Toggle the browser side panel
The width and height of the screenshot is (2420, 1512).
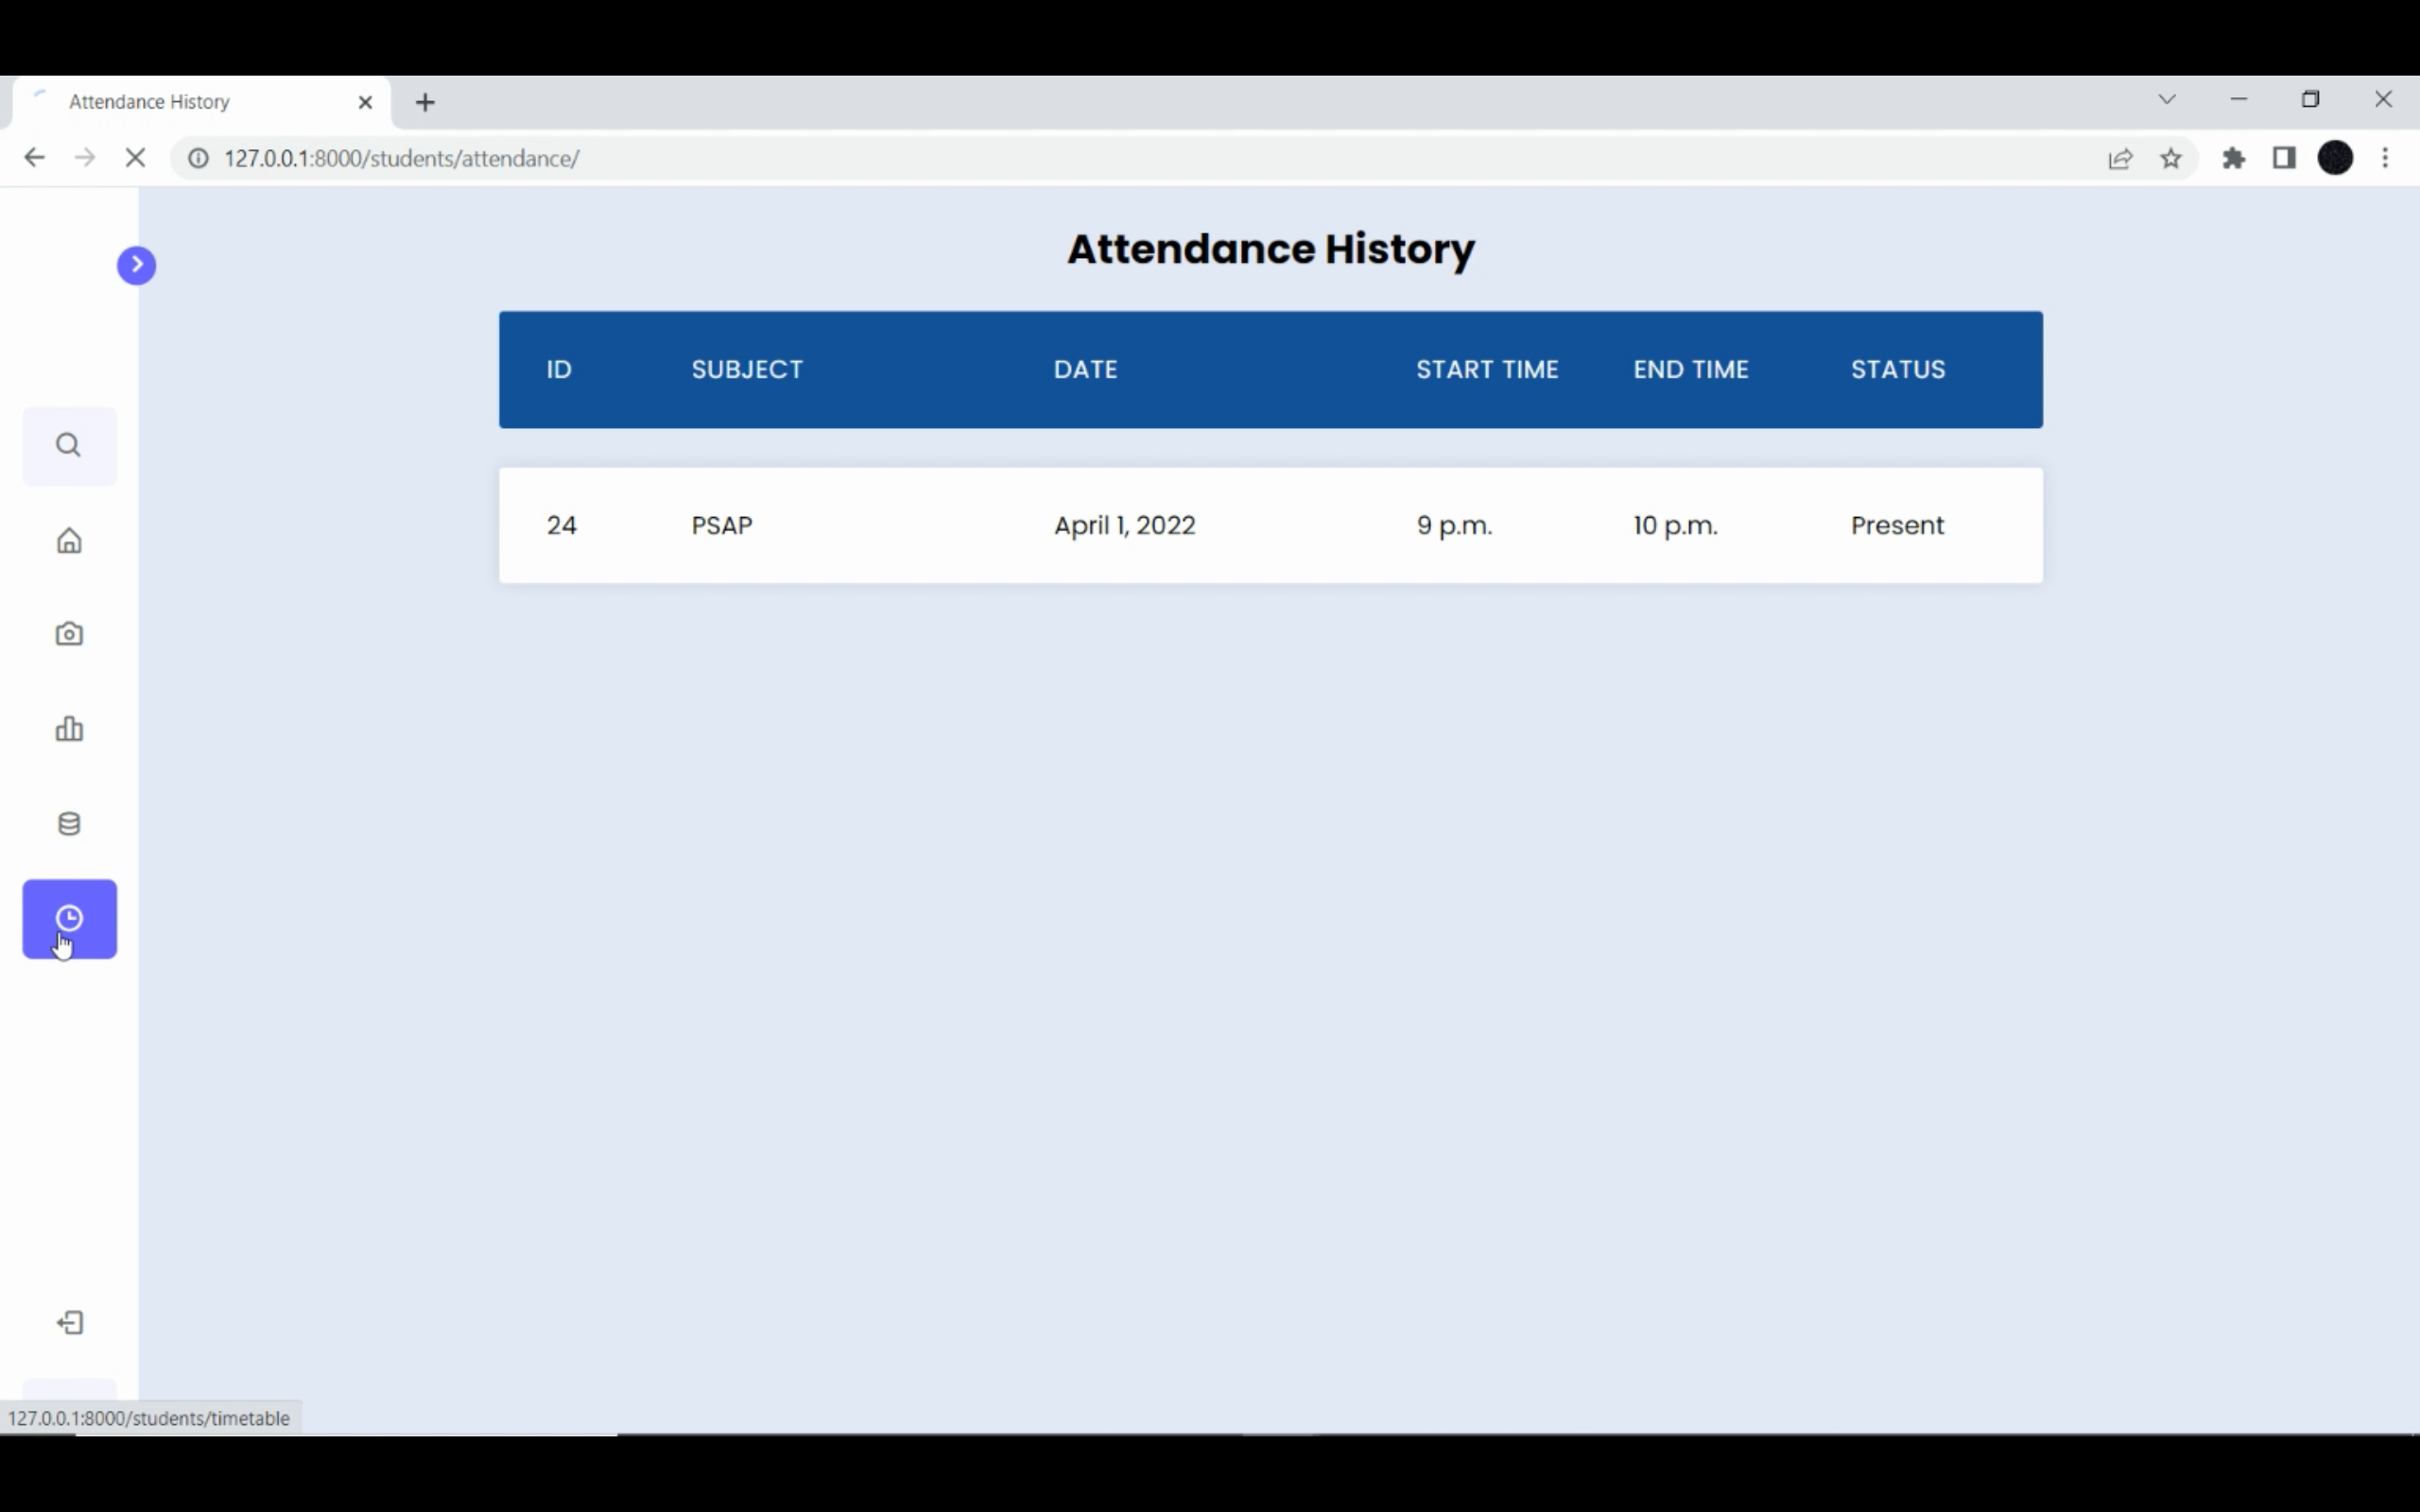tap(2285, 158)
